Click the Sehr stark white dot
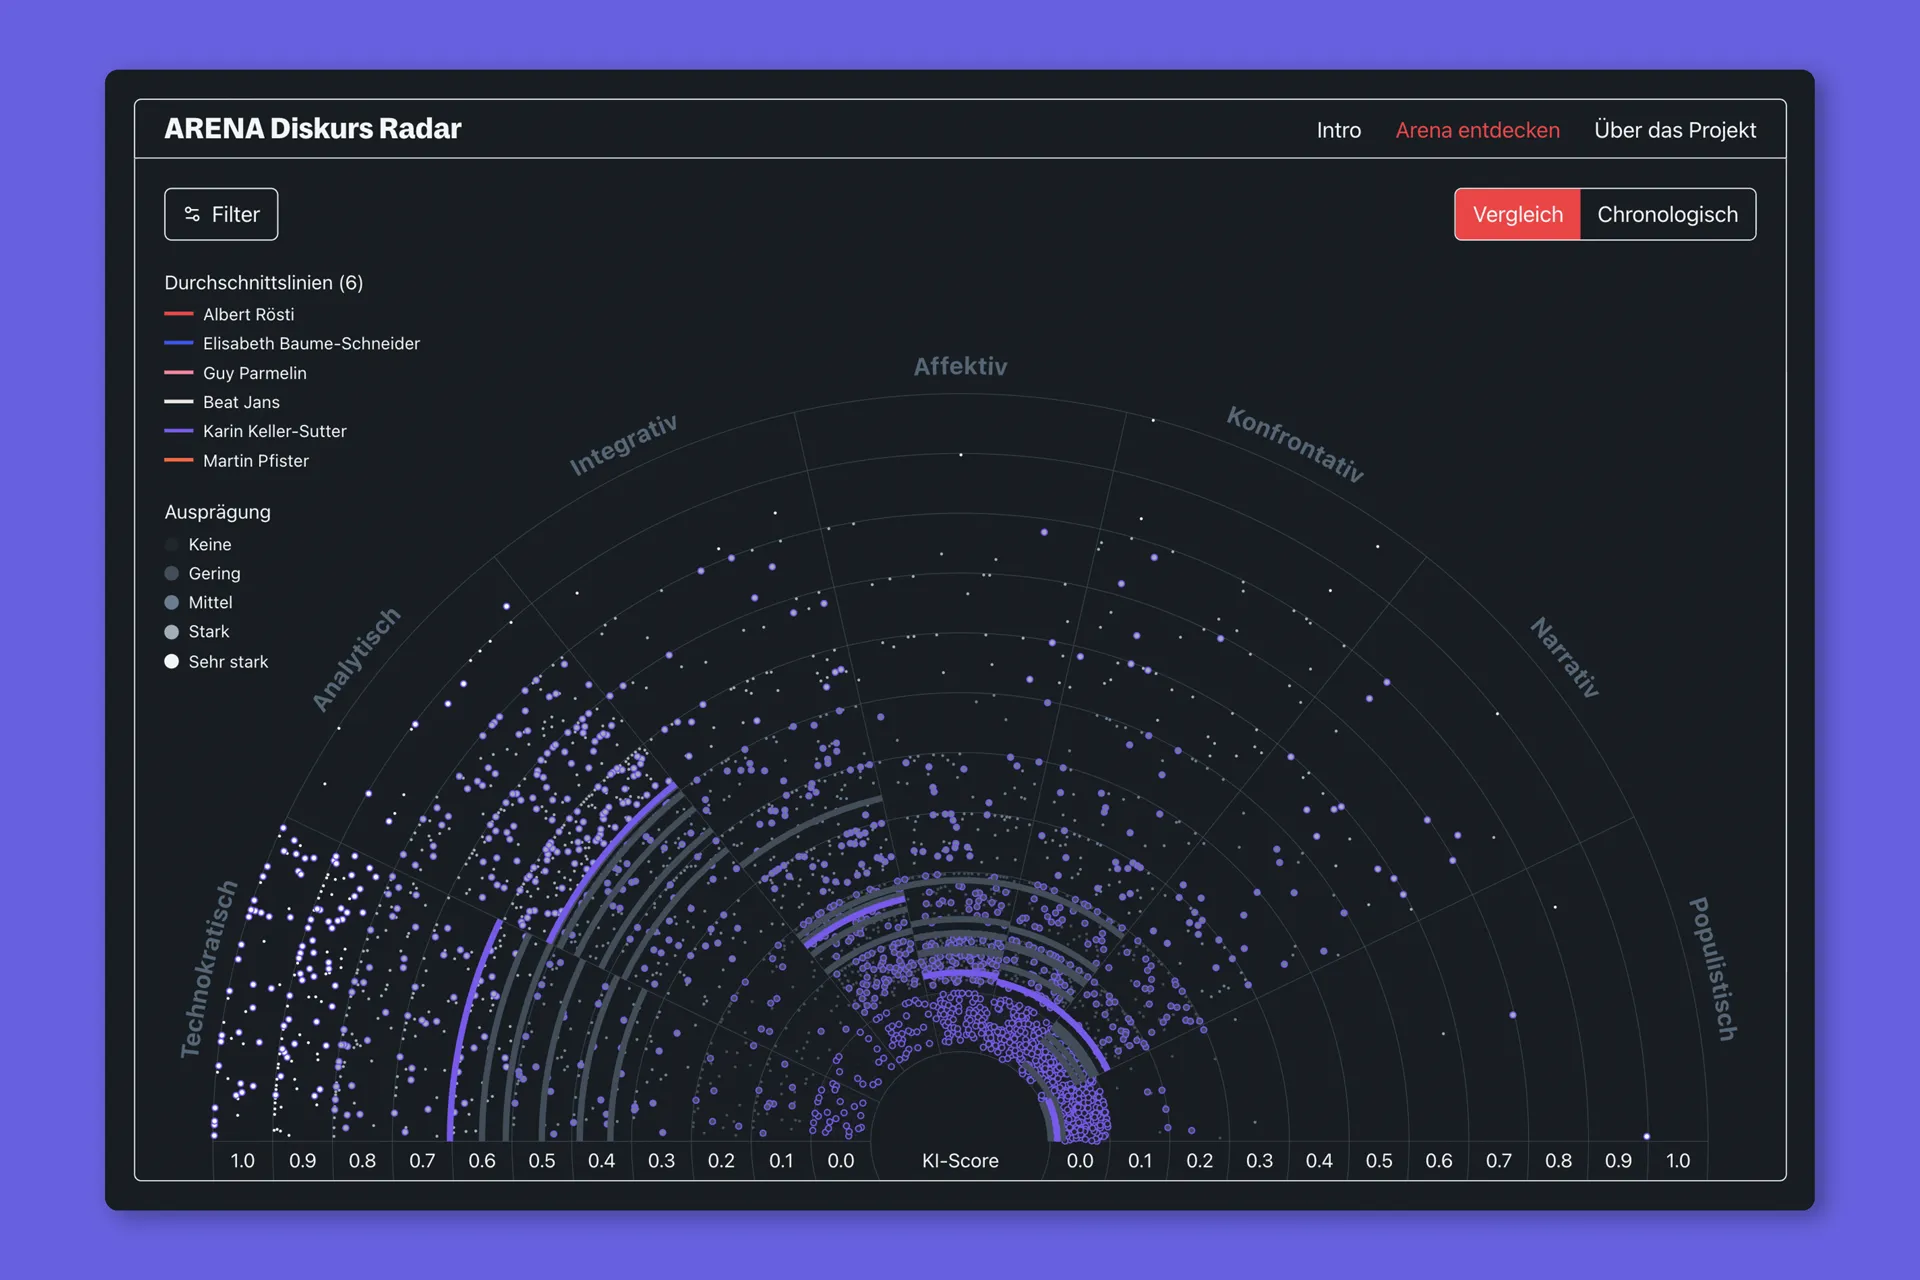The image size is (1920, 1280). click(x=172, y=661)
